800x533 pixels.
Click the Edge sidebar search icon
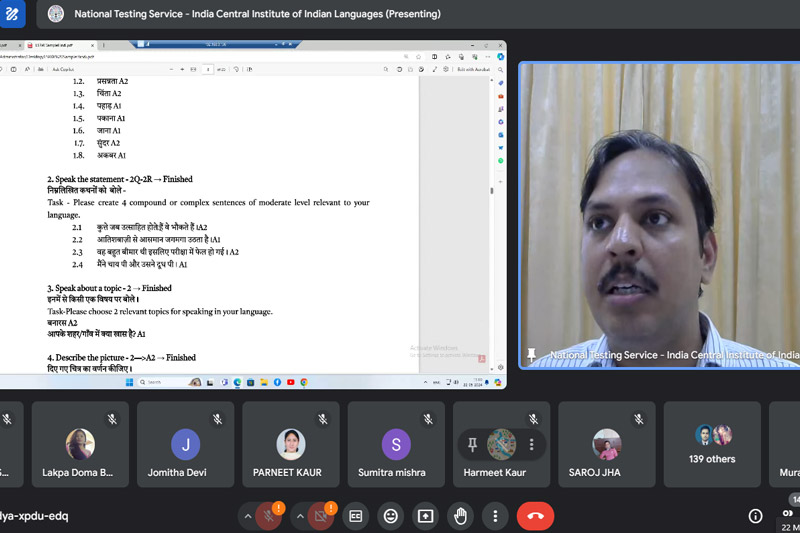pos(501,69)
